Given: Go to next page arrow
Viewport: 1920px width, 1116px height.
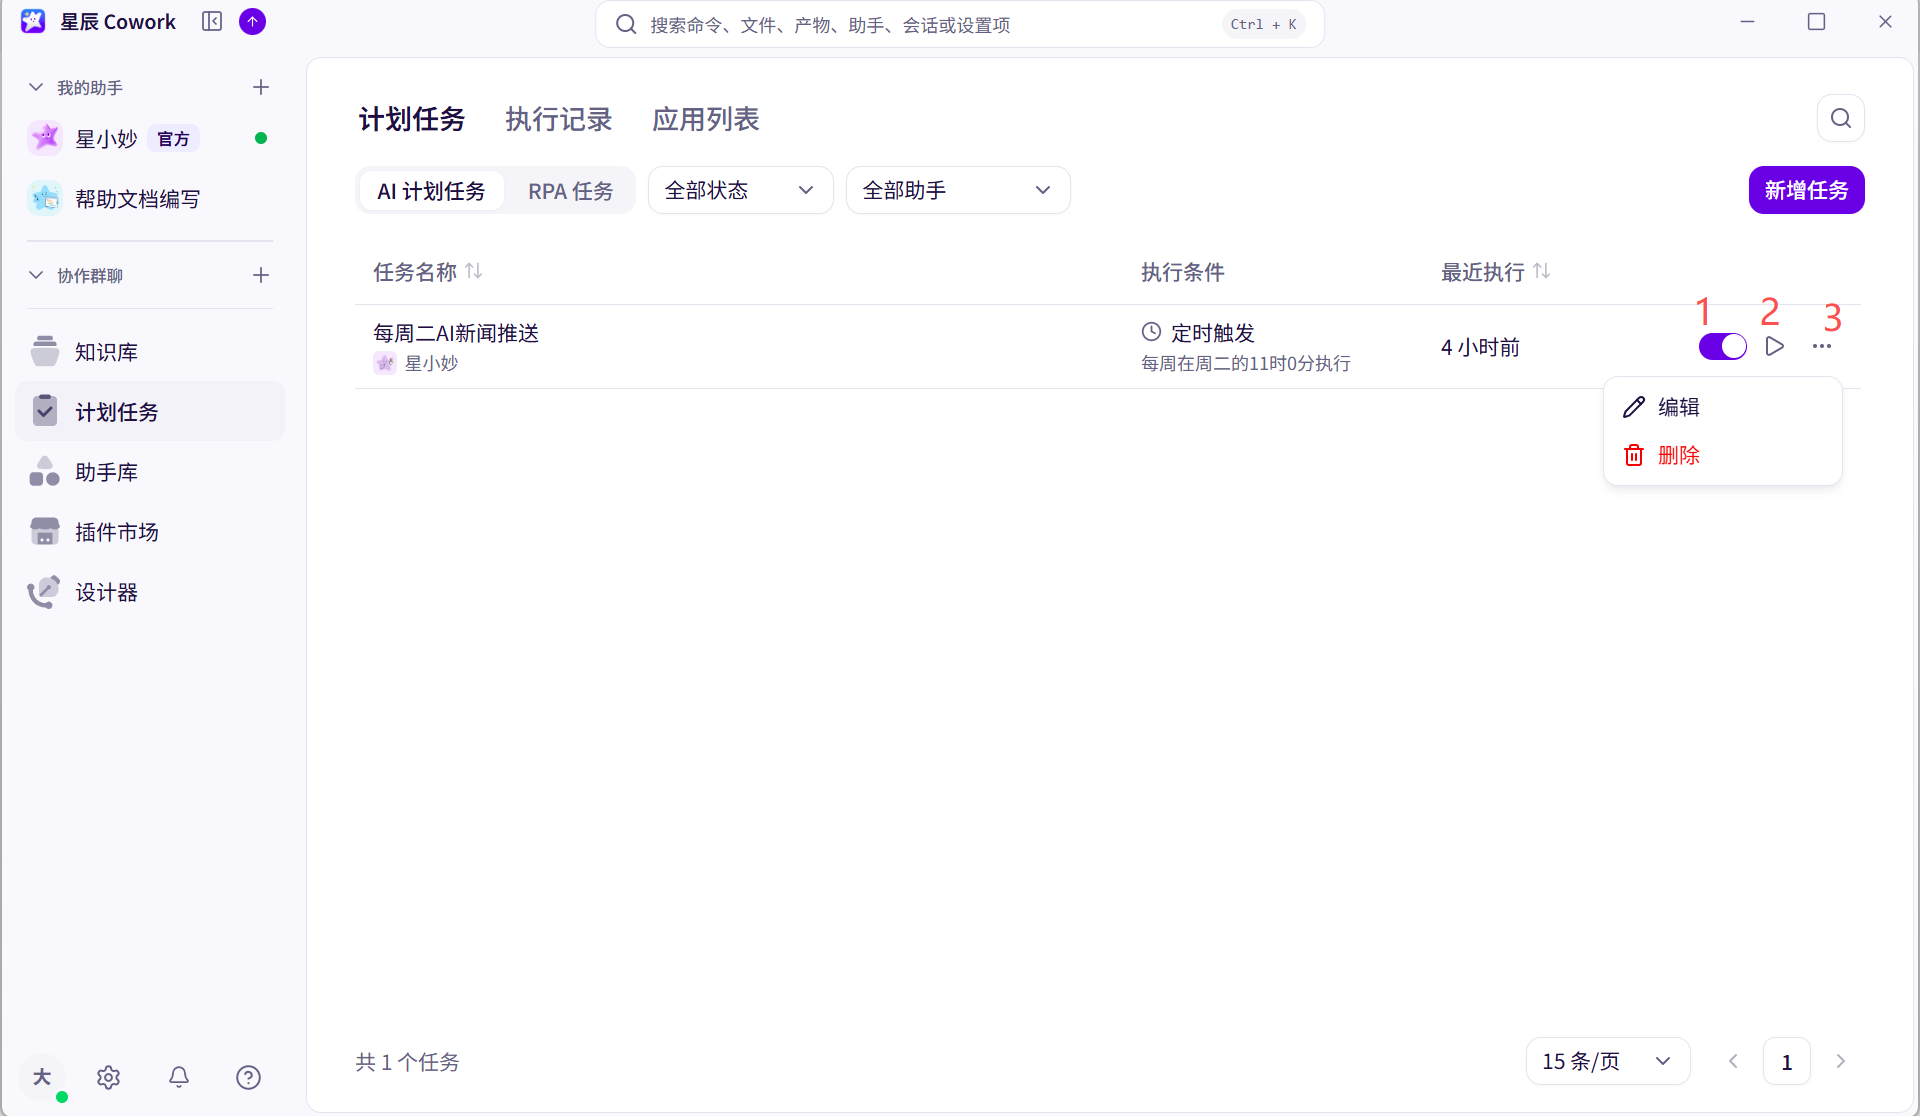Looking at the screenshot, I should tap(1840, 1061).
